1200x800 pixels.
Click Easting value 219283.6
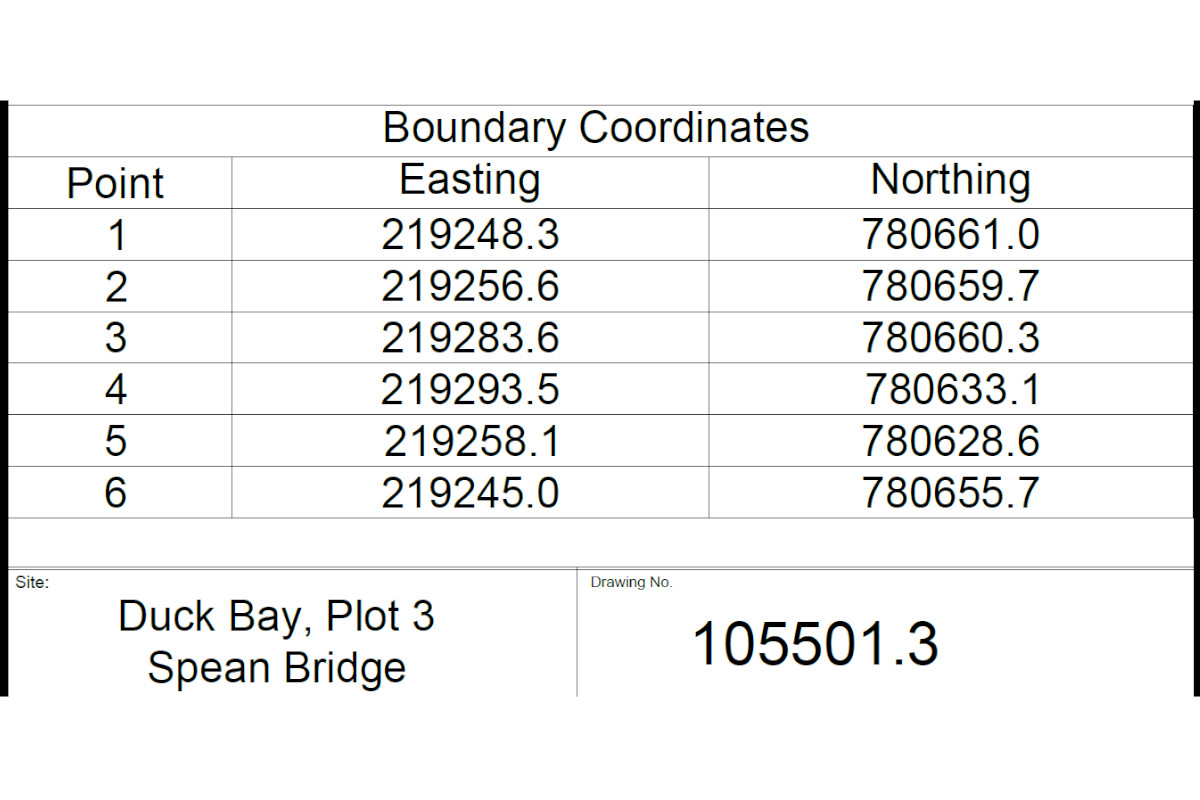point(470,339)
